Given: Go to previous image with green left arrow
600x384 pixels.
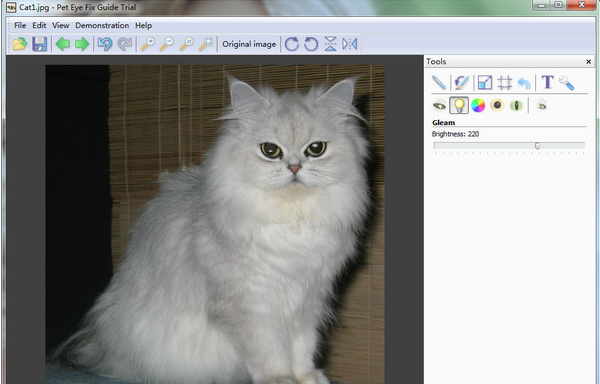Looking at the screenshot, I should (x=63, y=44).
